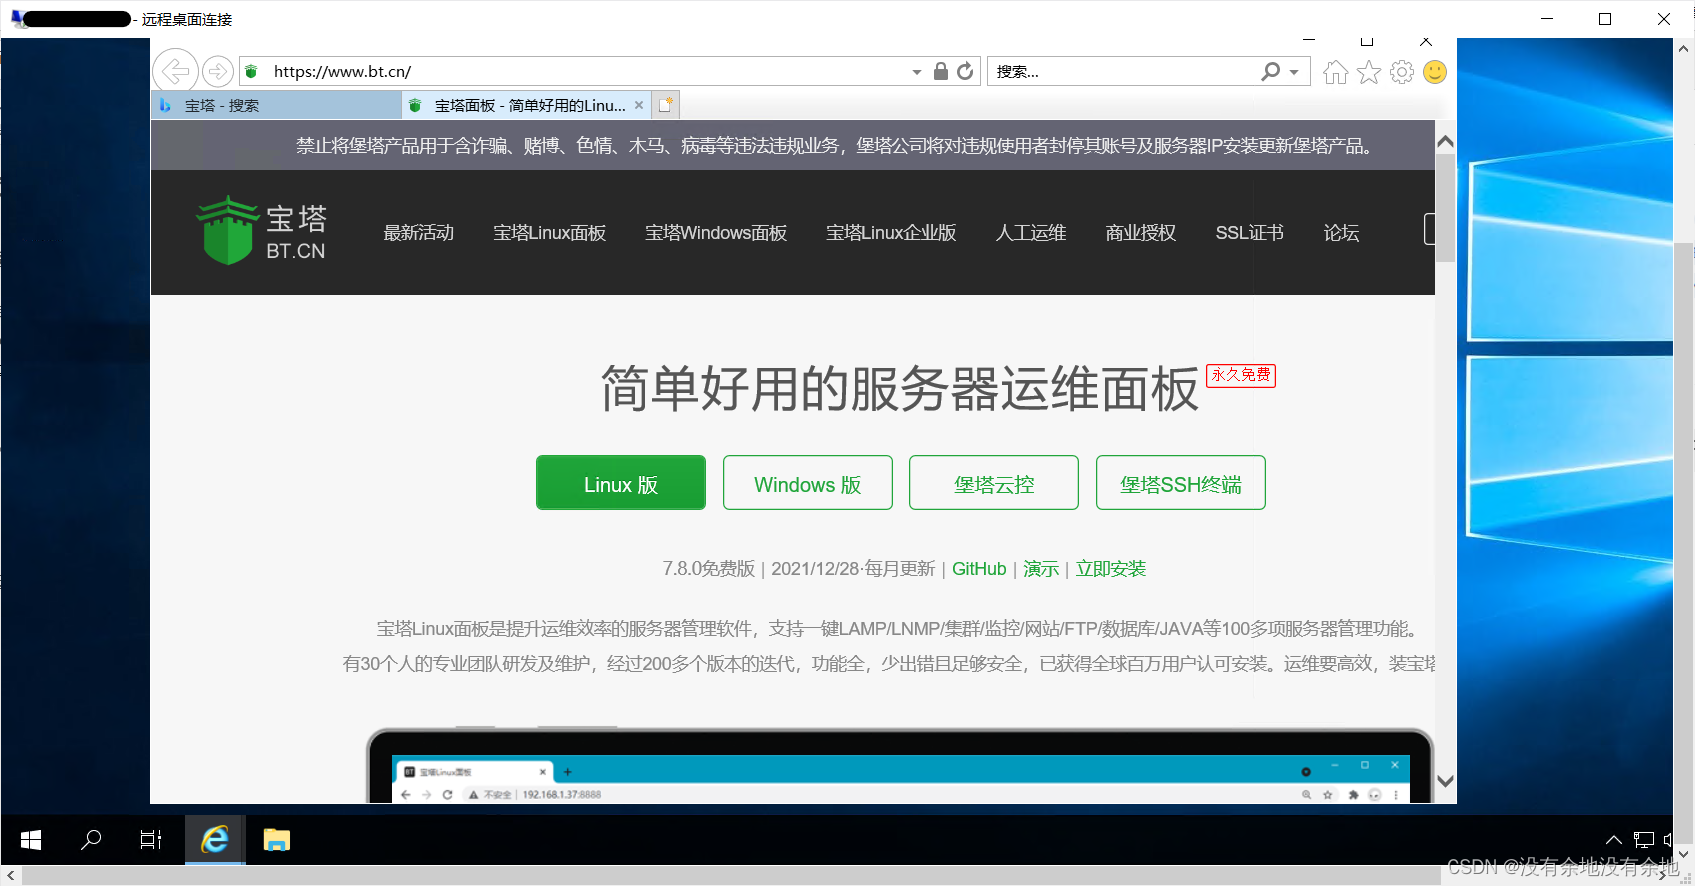Open the 宝塔Windows面板 menu item
1695x886 pixels.
coord(716,233)
